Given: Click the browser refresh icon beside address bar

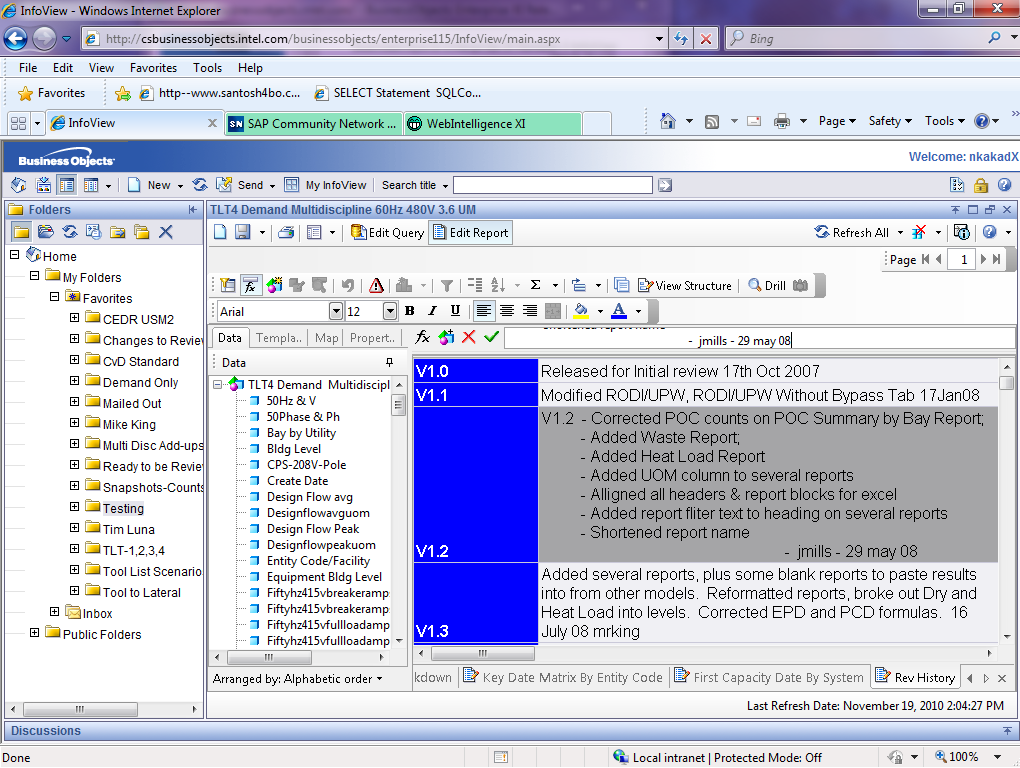Looking at the screenshot, I should 681,39.
